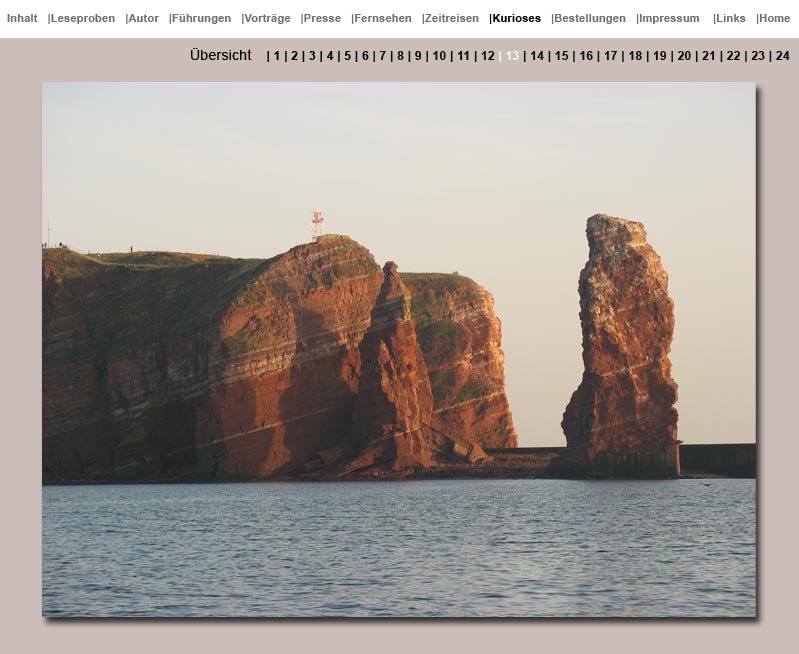Advance to gallery image number 14

click(537, 56)
